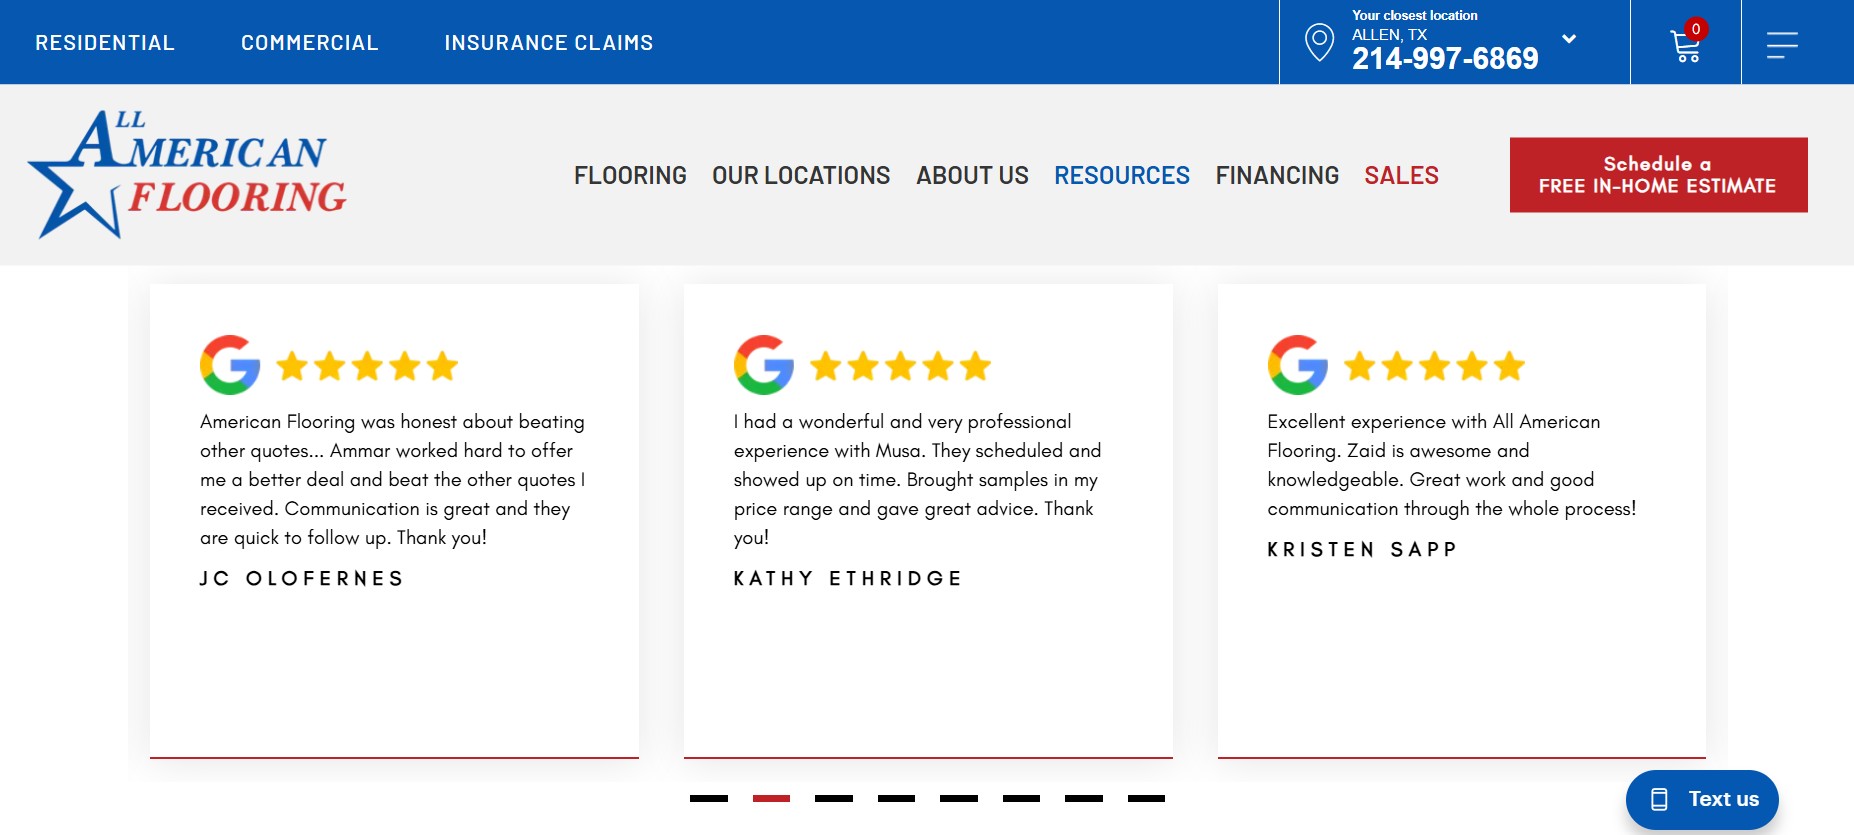Screen dimensions: 1854x835
Task: Click the All American Flooring logo
Action: (187, 174)
